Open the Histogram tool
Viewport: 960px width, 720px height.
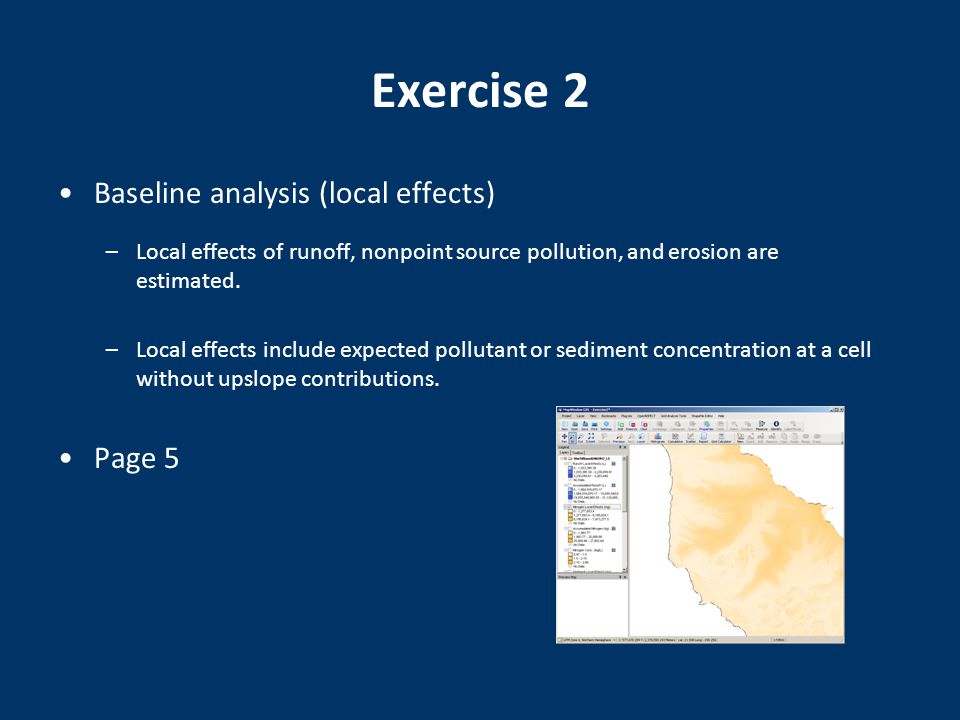coord(658,438)
